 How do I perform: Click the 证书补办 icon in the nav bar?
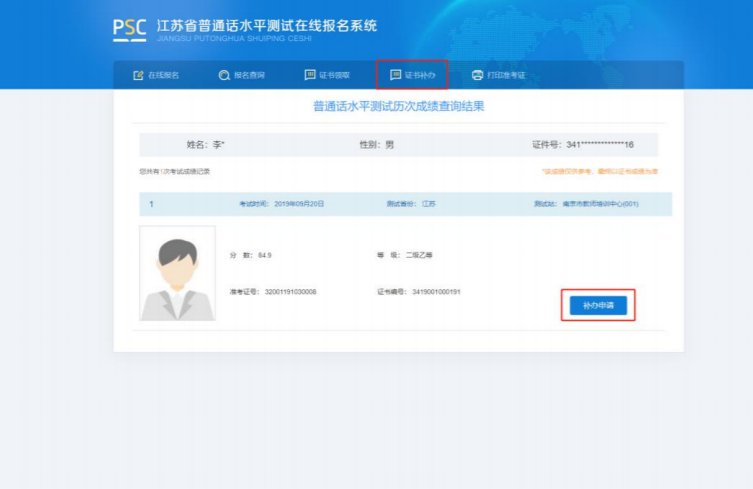(395, 75)
